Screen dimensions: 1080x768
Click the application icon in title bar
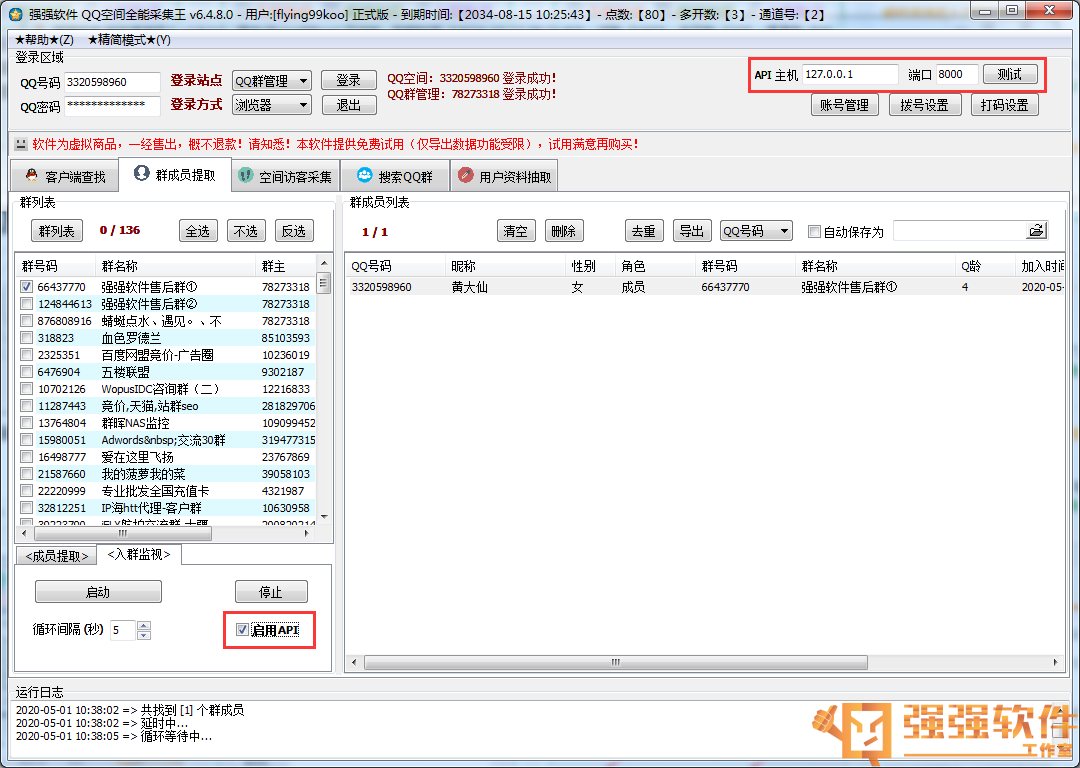point(15,14)
